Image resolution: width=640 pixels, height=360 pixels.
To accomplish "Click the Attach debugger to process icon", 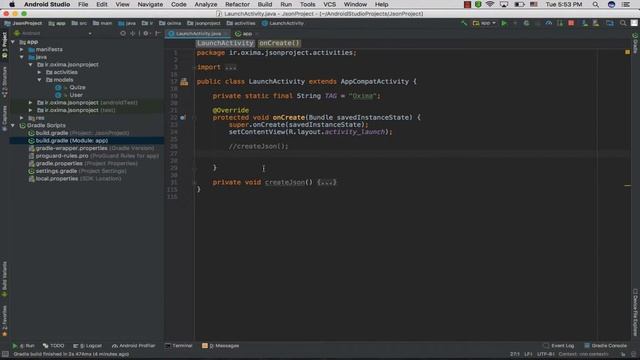I will click(560, 23).
